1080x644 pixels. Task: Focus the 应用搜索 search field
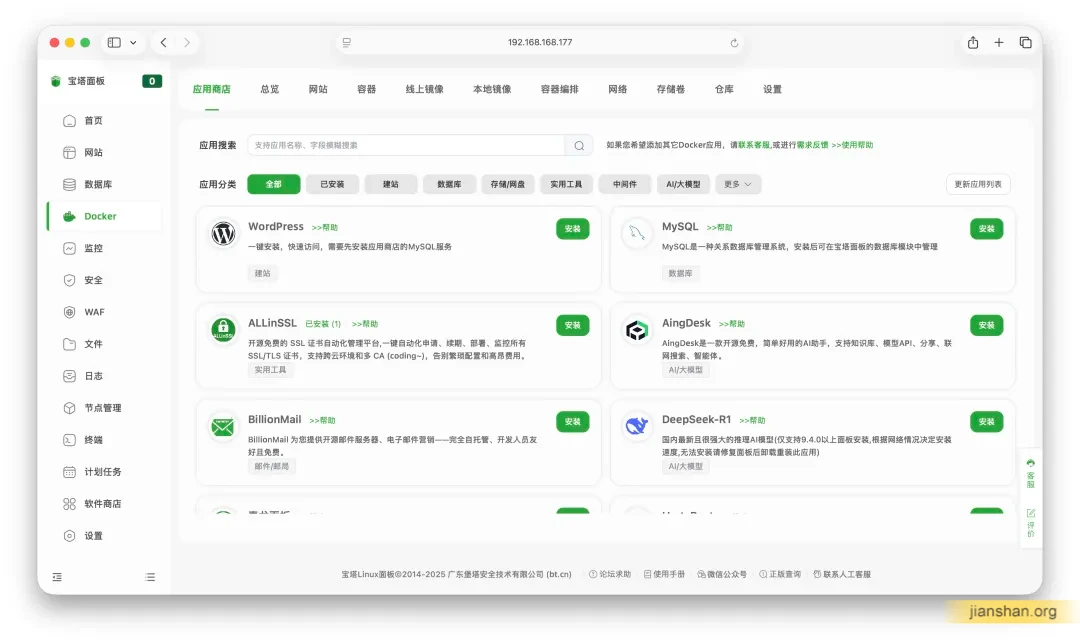click(x=406, y=145)
